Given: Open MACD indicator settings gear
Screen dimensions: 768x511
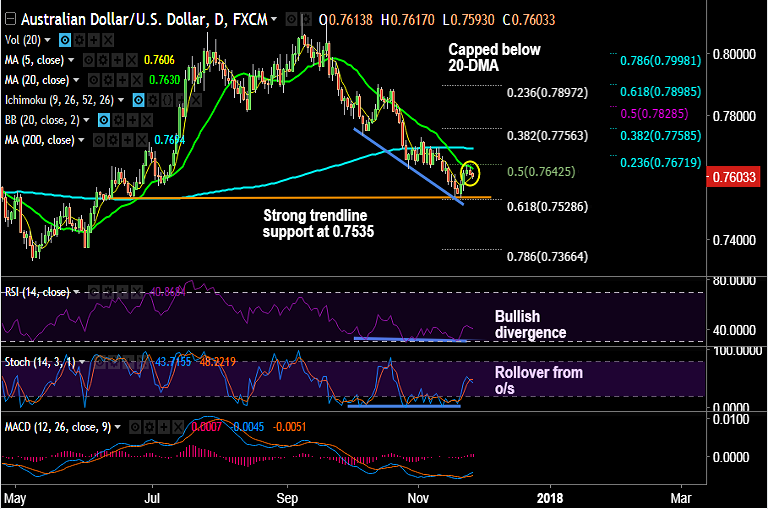Looking at the screenshot, I should [149, 427].
